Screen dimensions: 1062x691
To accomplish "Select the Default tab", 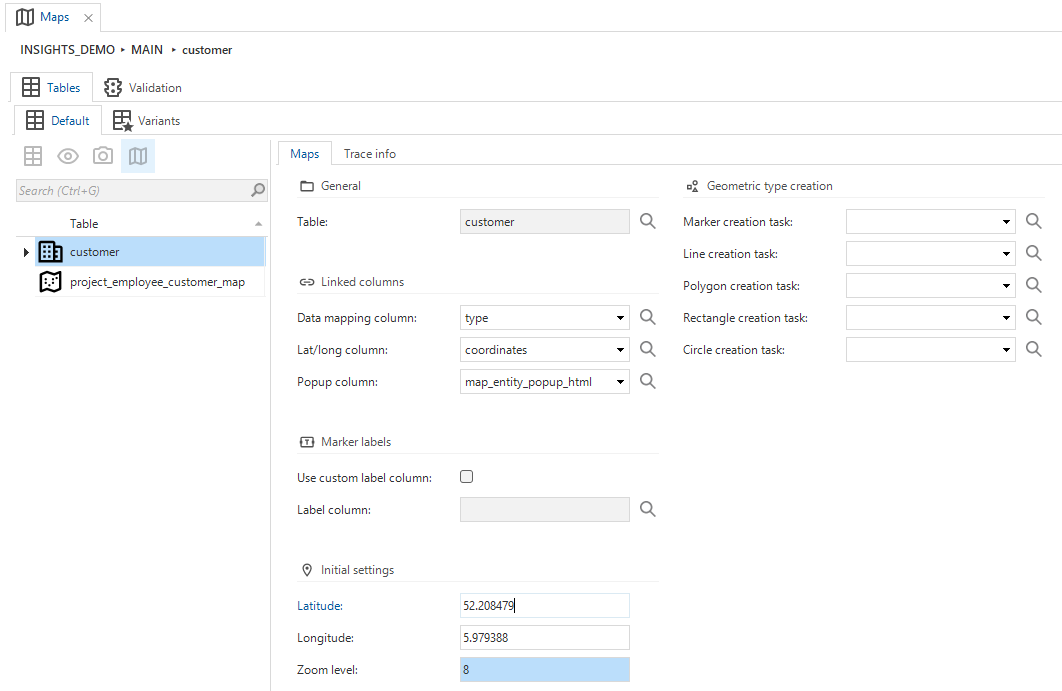I will coord(58,121).
